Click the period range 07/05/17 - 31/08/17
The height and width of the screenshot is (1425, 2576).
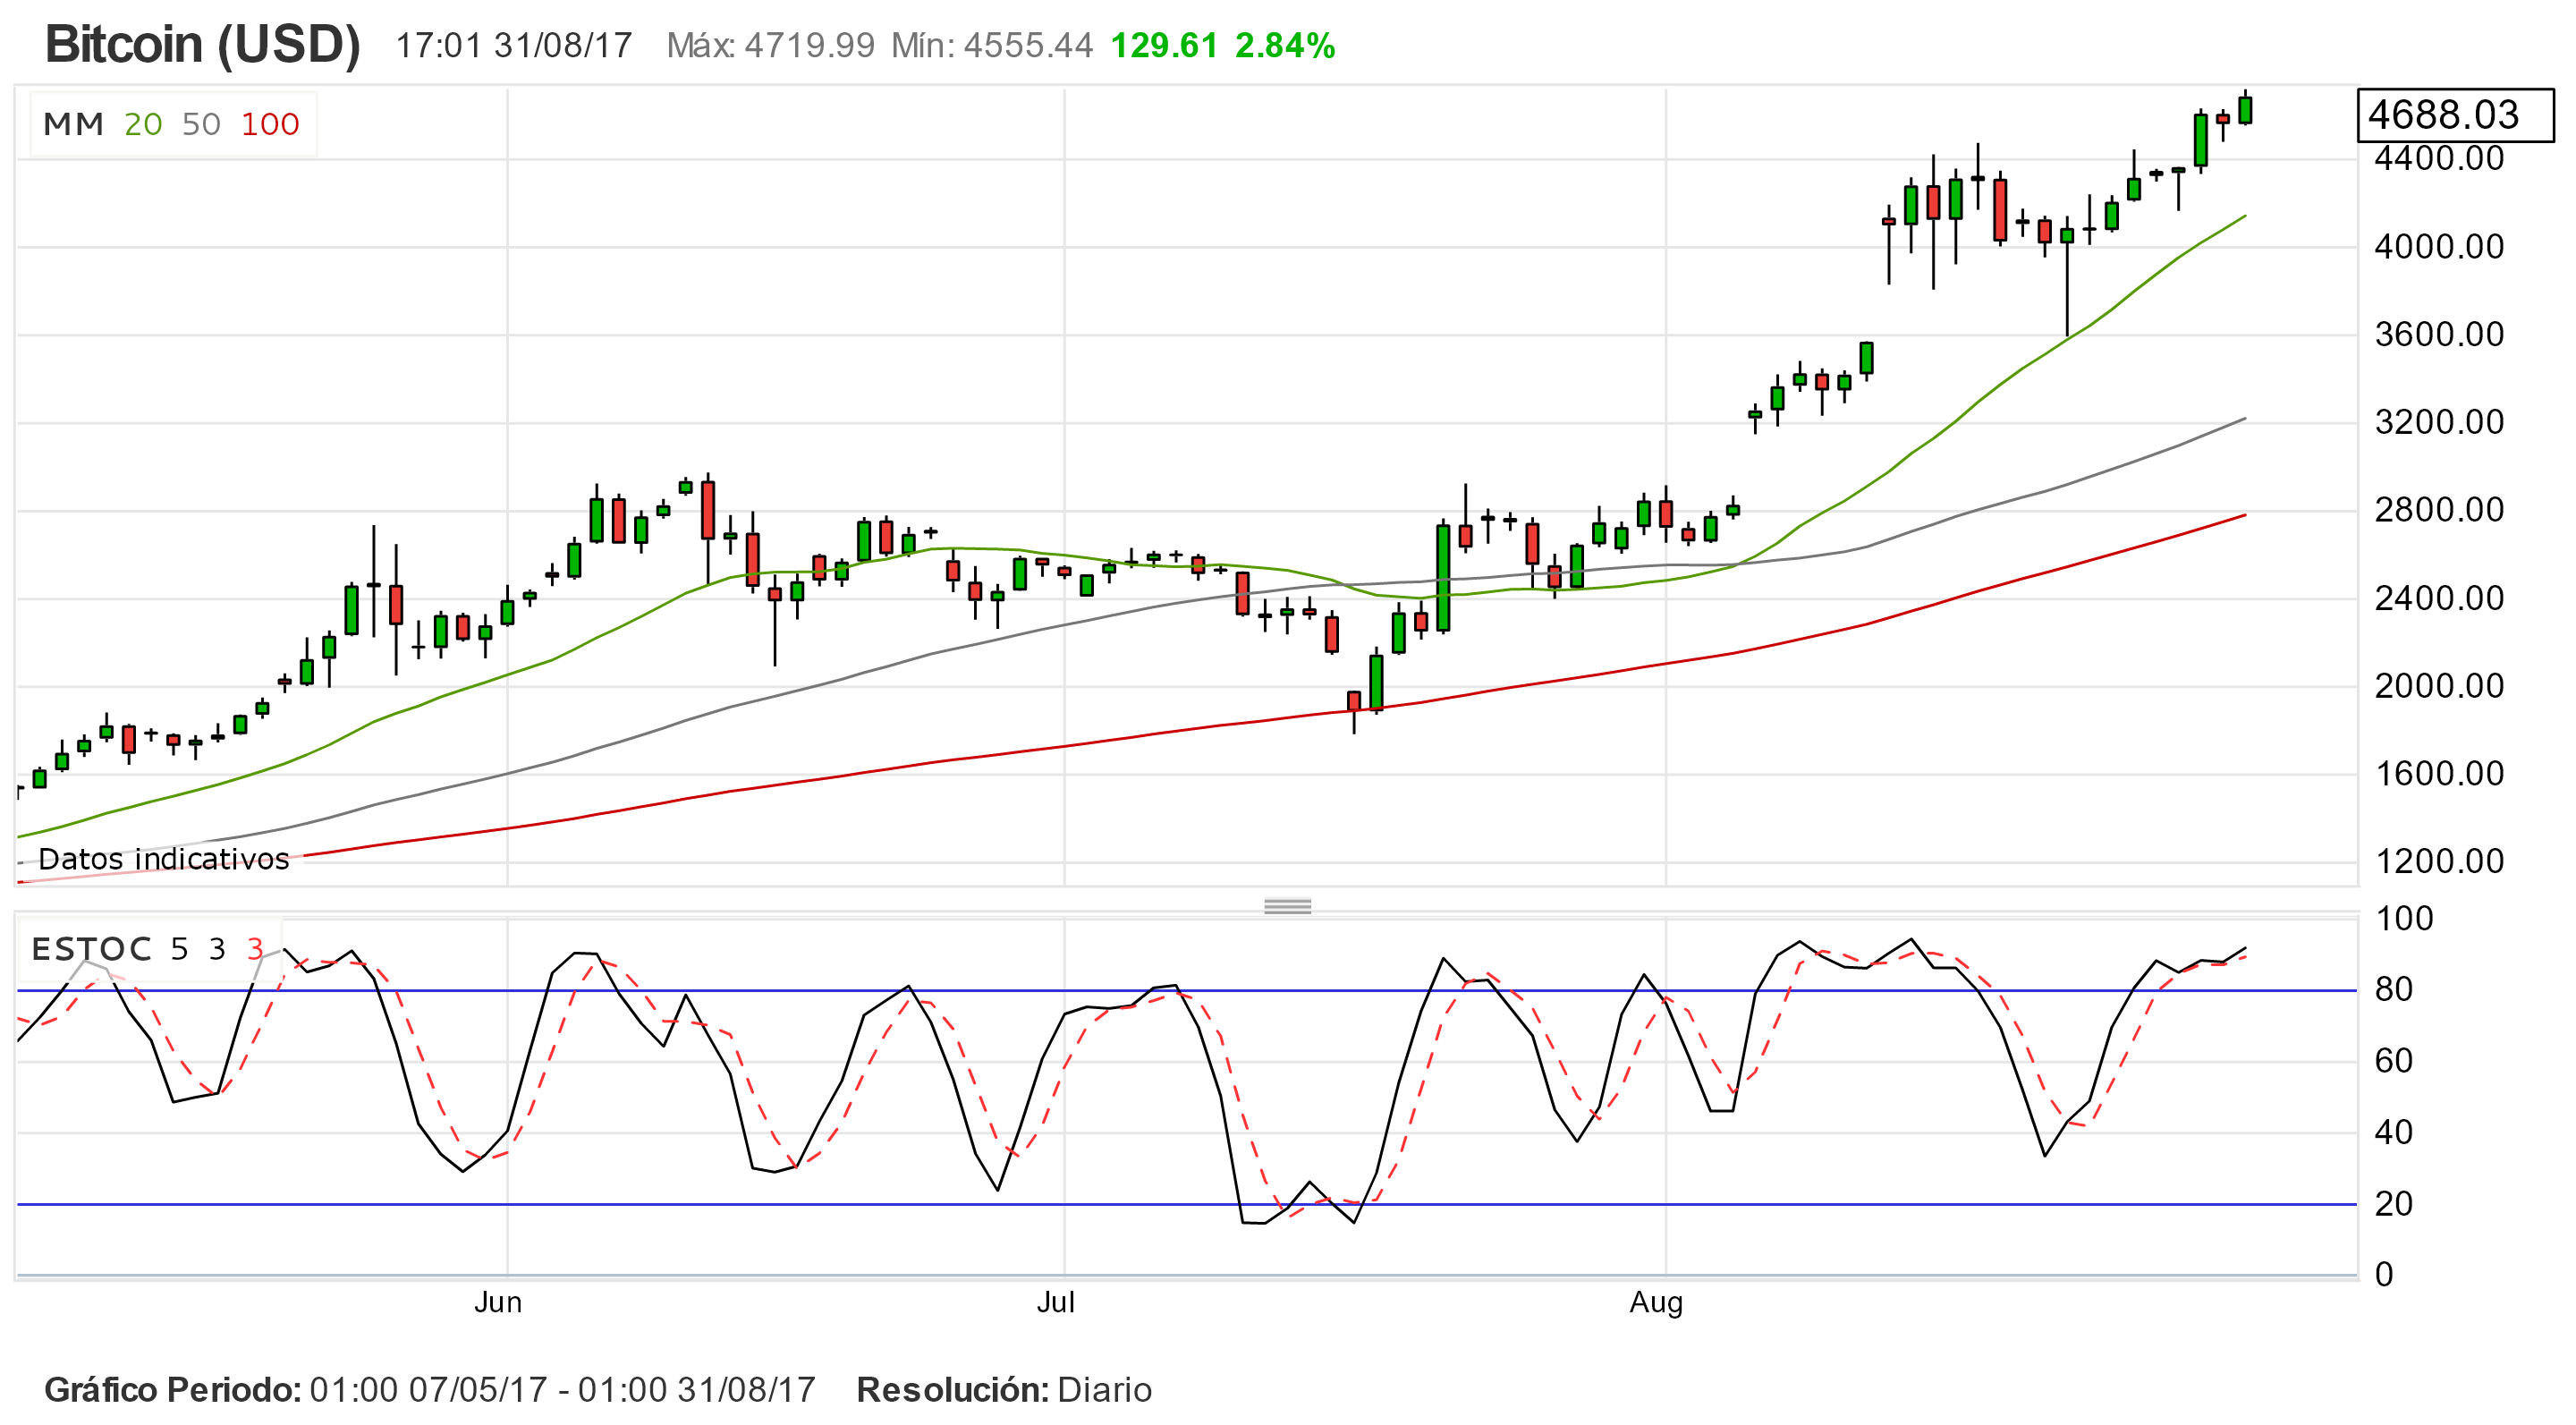point(563,1391)
